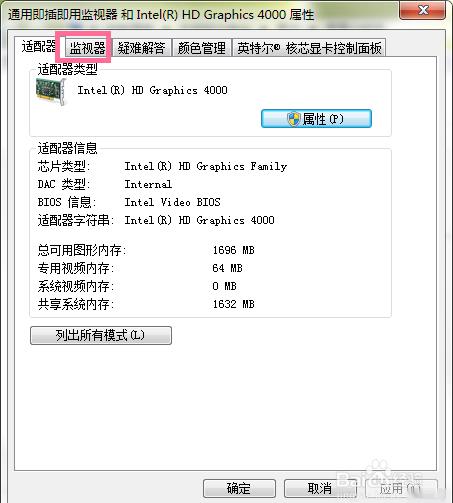Open the 疑难解答 tab
The height and width of the screenshot is (503, 453).
pos(141,48)
